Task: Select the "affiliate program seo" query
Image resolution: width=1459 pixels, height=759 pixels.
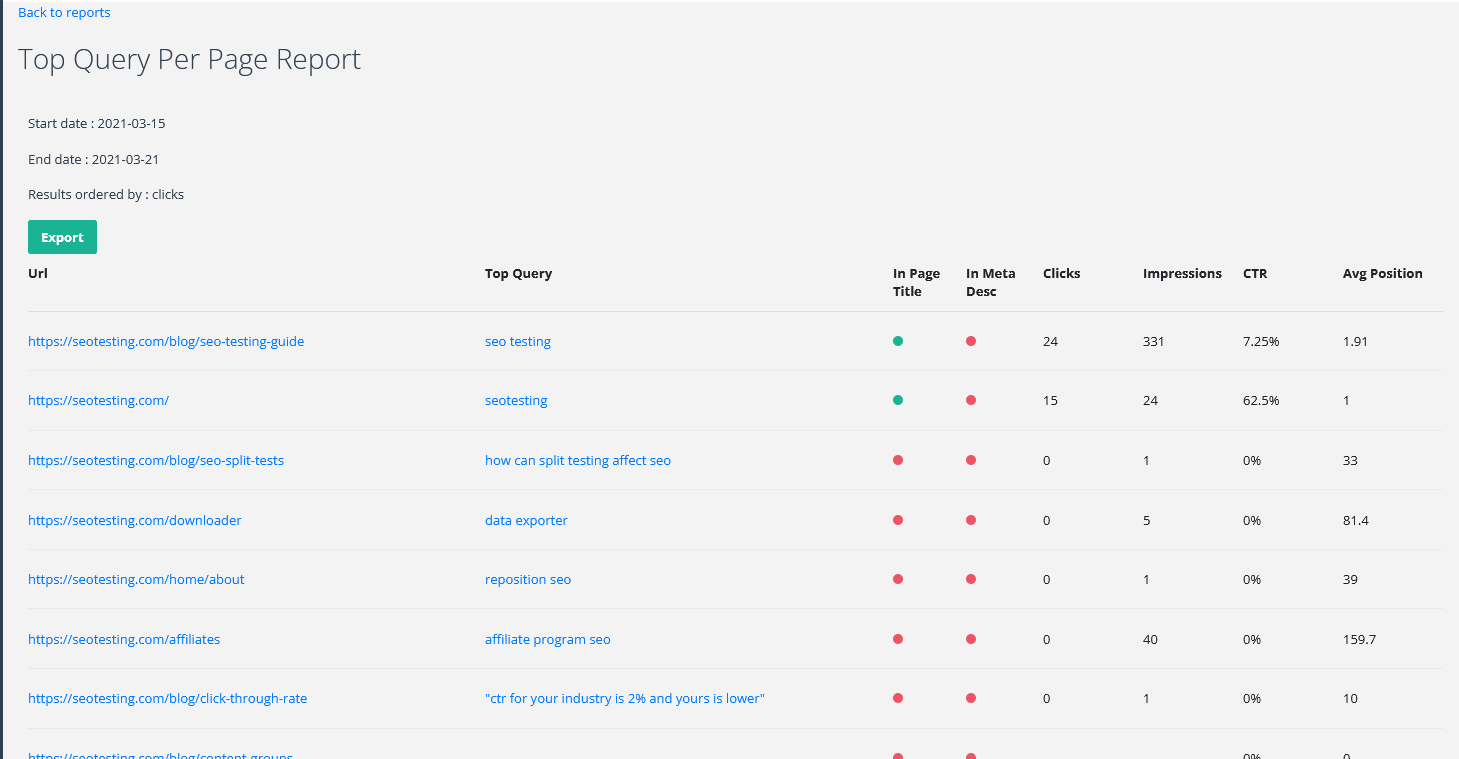Action: pos(548,639)
